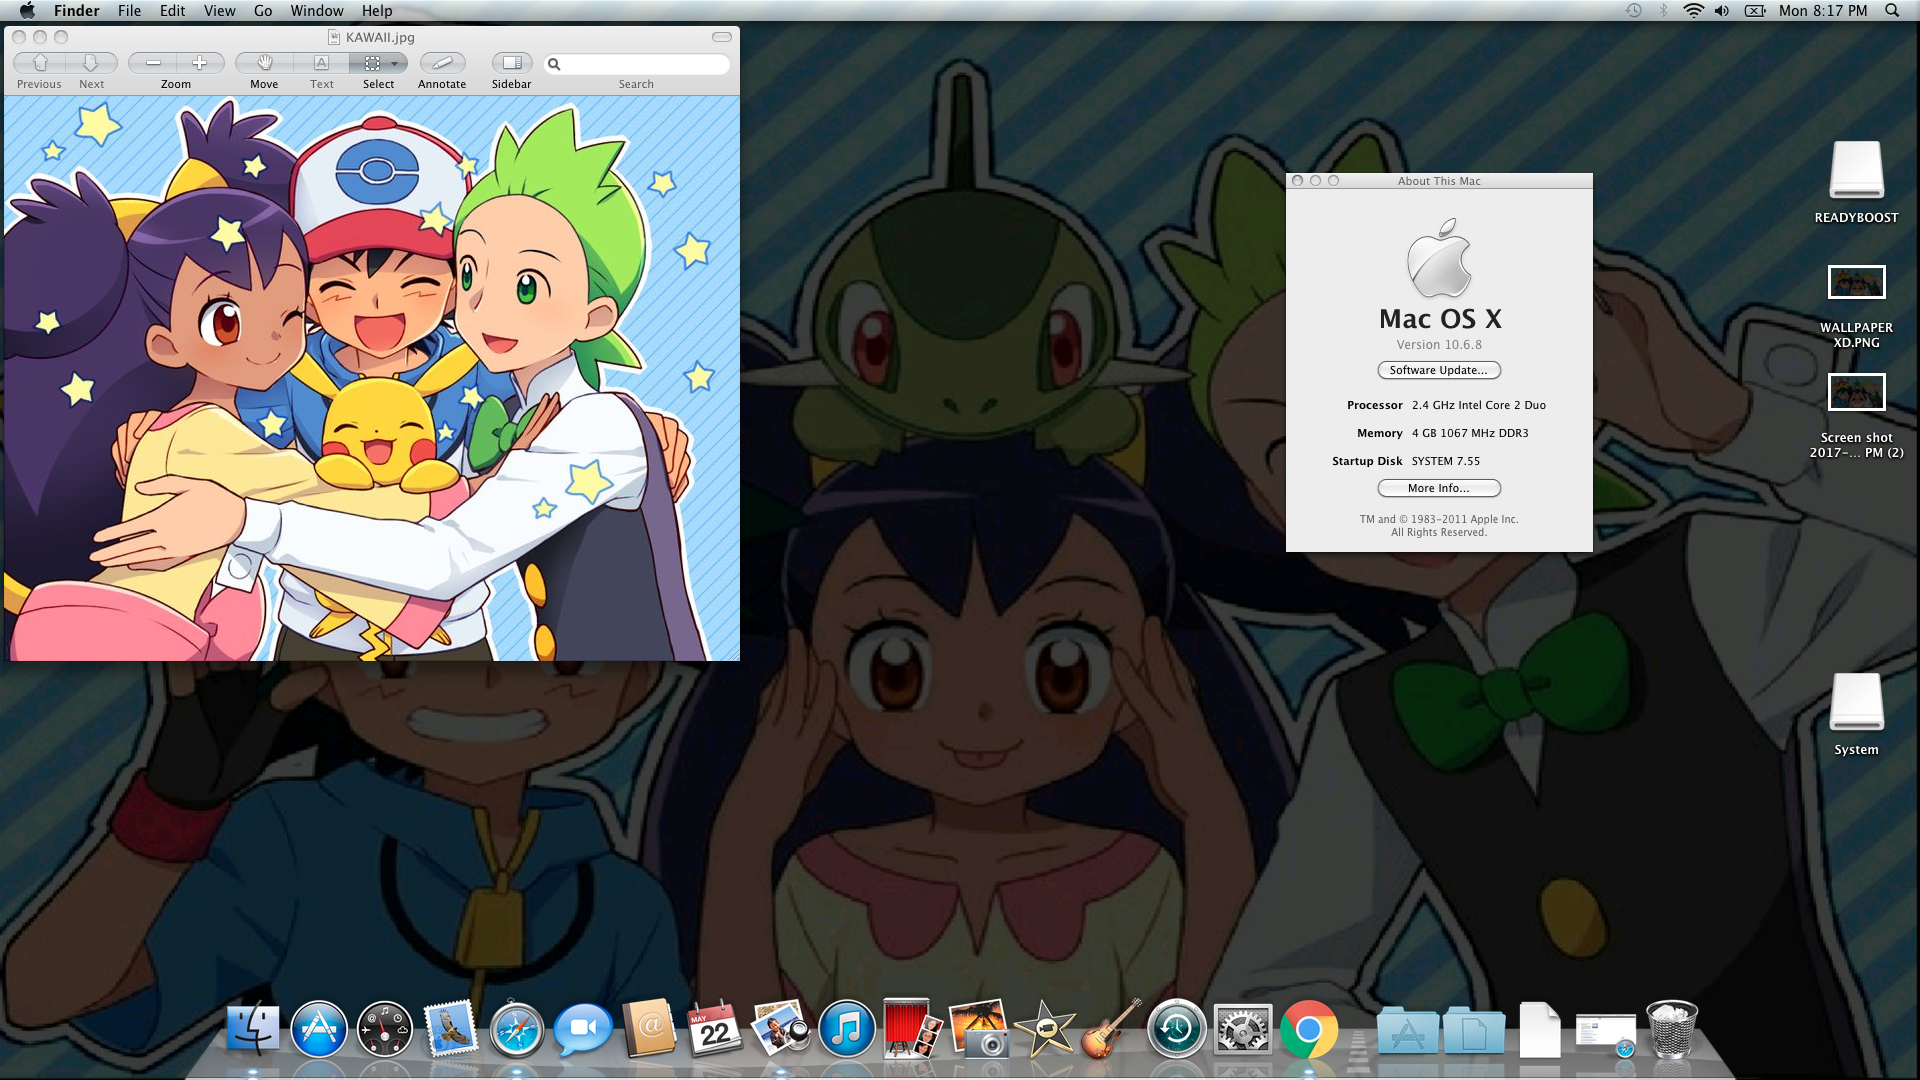Launch iTunes from the Dock
The image size is (1920, 1080).
coord(847,1028)
